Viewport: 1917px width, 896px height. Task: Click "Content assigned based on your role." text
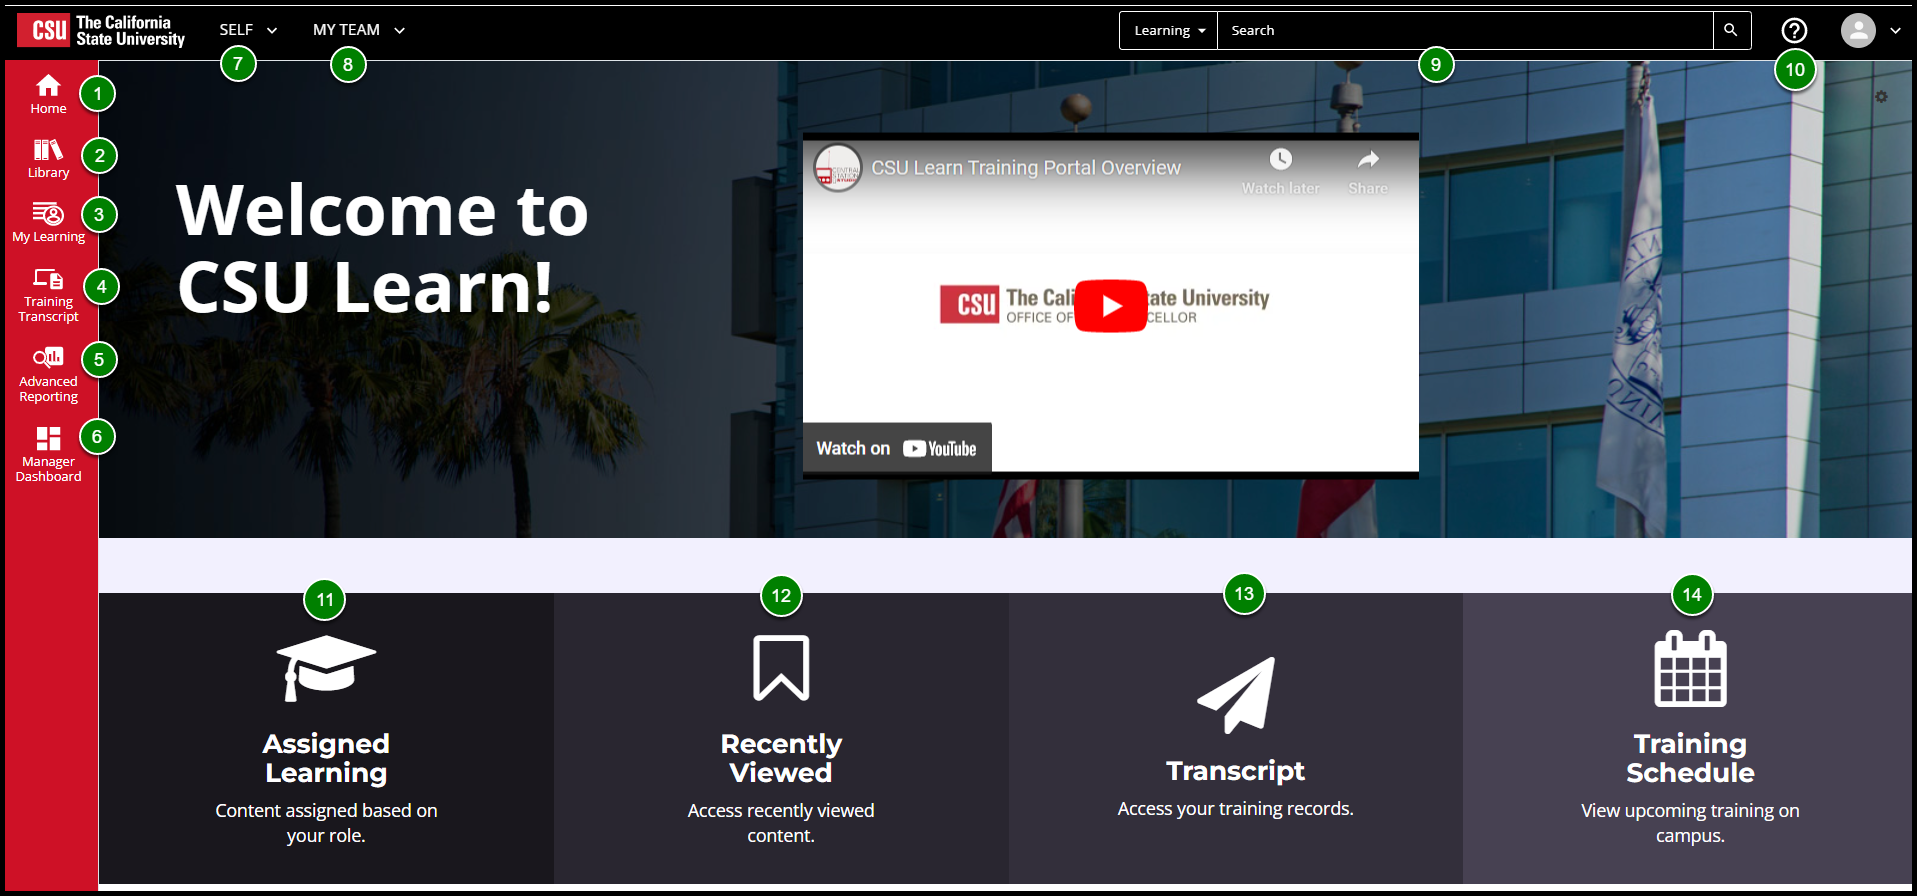[x=326, y=823]
